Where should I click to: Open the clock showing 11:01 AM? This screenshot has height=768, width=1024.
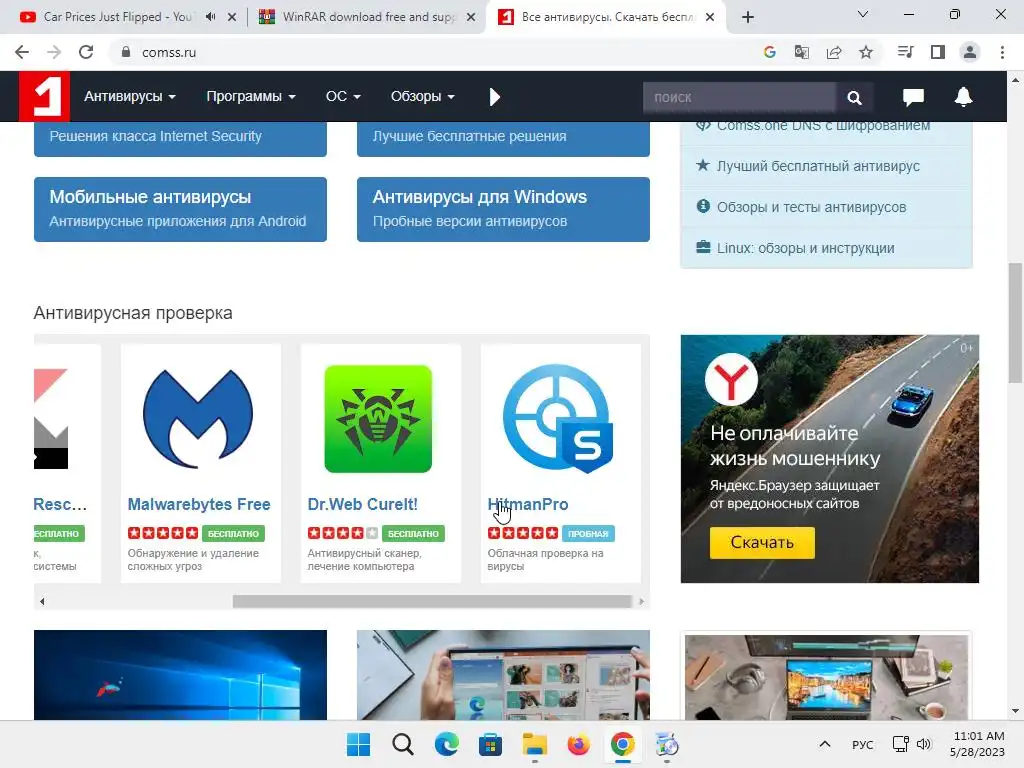pos(978,744)
